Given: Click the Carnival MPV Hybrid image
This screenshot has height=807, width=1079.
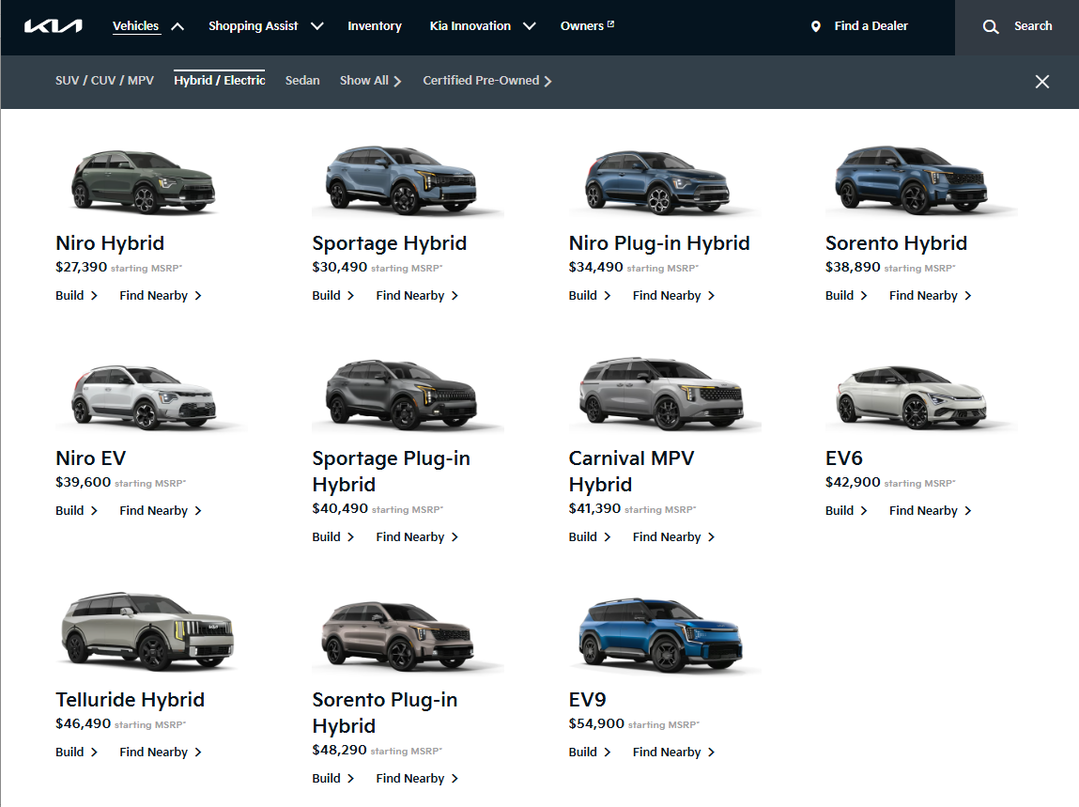Looking at the screenshot, I should (661, 394).
